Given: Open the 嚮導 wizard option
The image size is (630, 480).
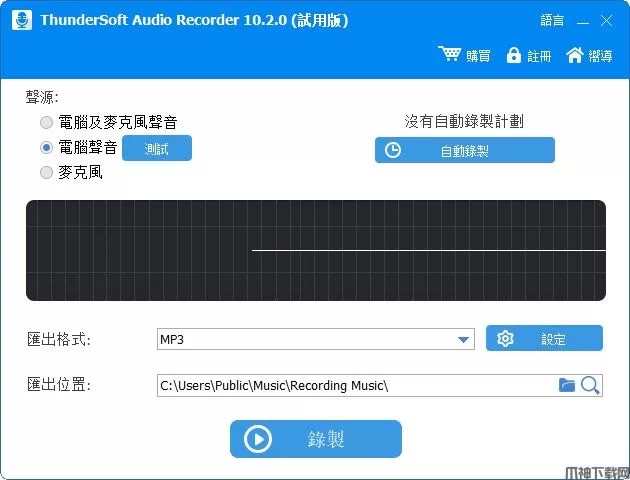Looking at the screenshot, I should (x=600, y=56).
